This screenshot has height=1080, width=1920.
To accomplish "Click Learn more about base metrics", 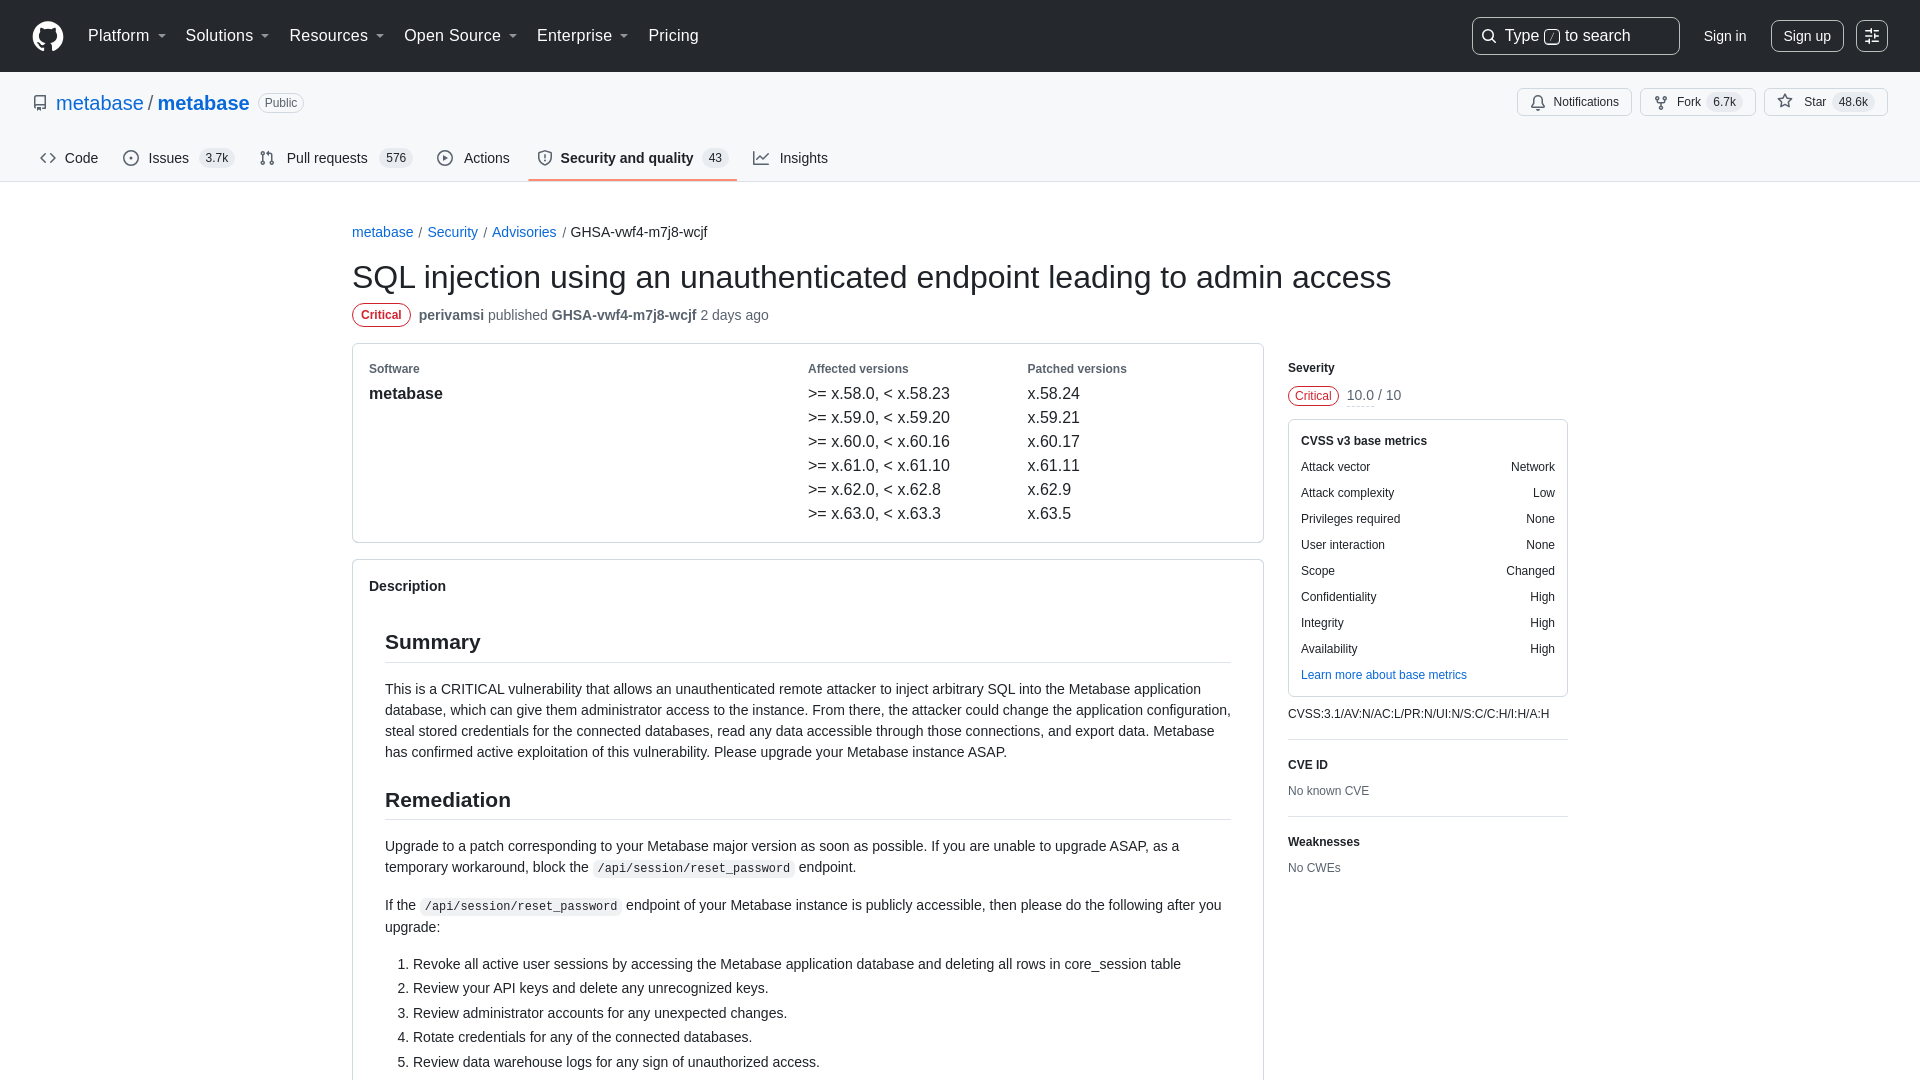I will click(1384, 675).
